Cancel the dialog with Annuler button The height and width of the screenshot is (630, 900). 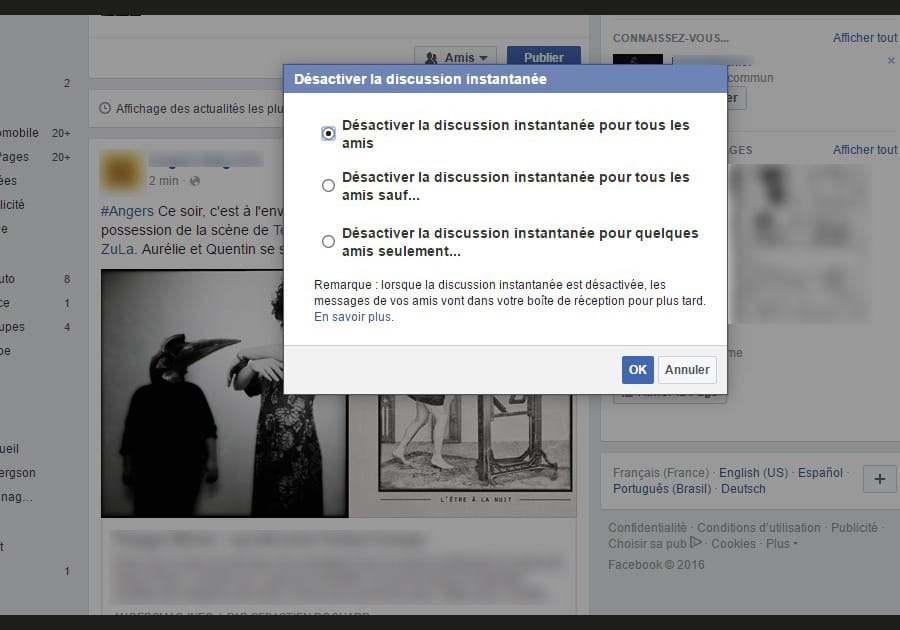(687, 369)
